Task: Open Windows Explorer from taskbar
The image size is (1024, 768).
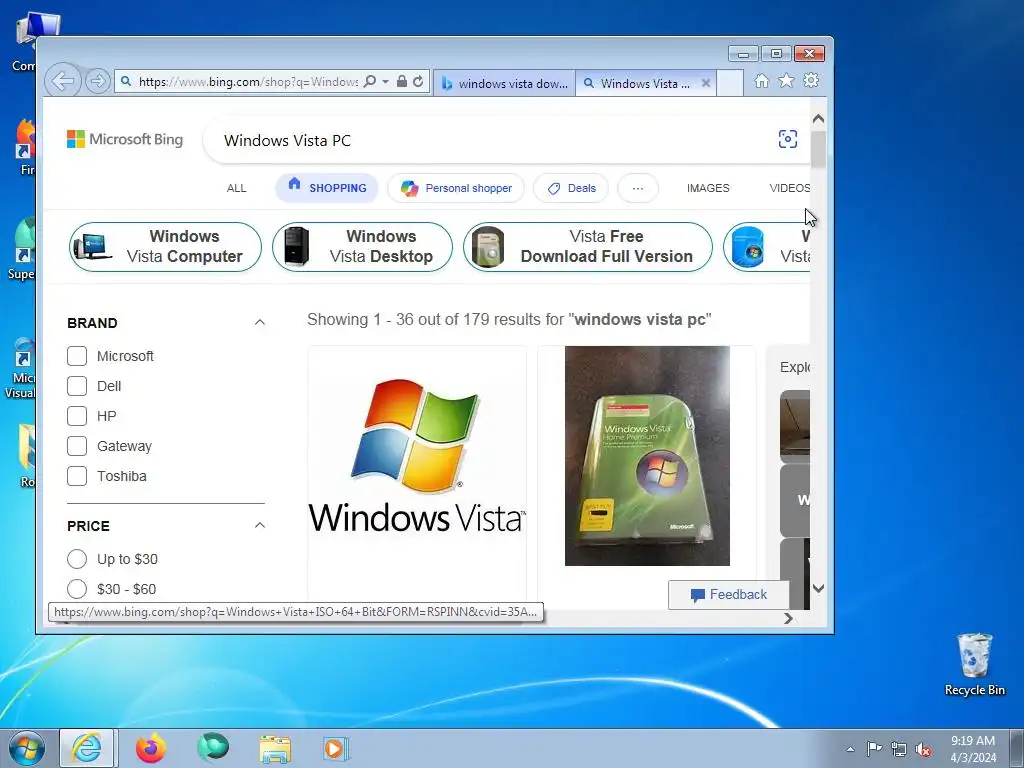Action: pos(275,749)
